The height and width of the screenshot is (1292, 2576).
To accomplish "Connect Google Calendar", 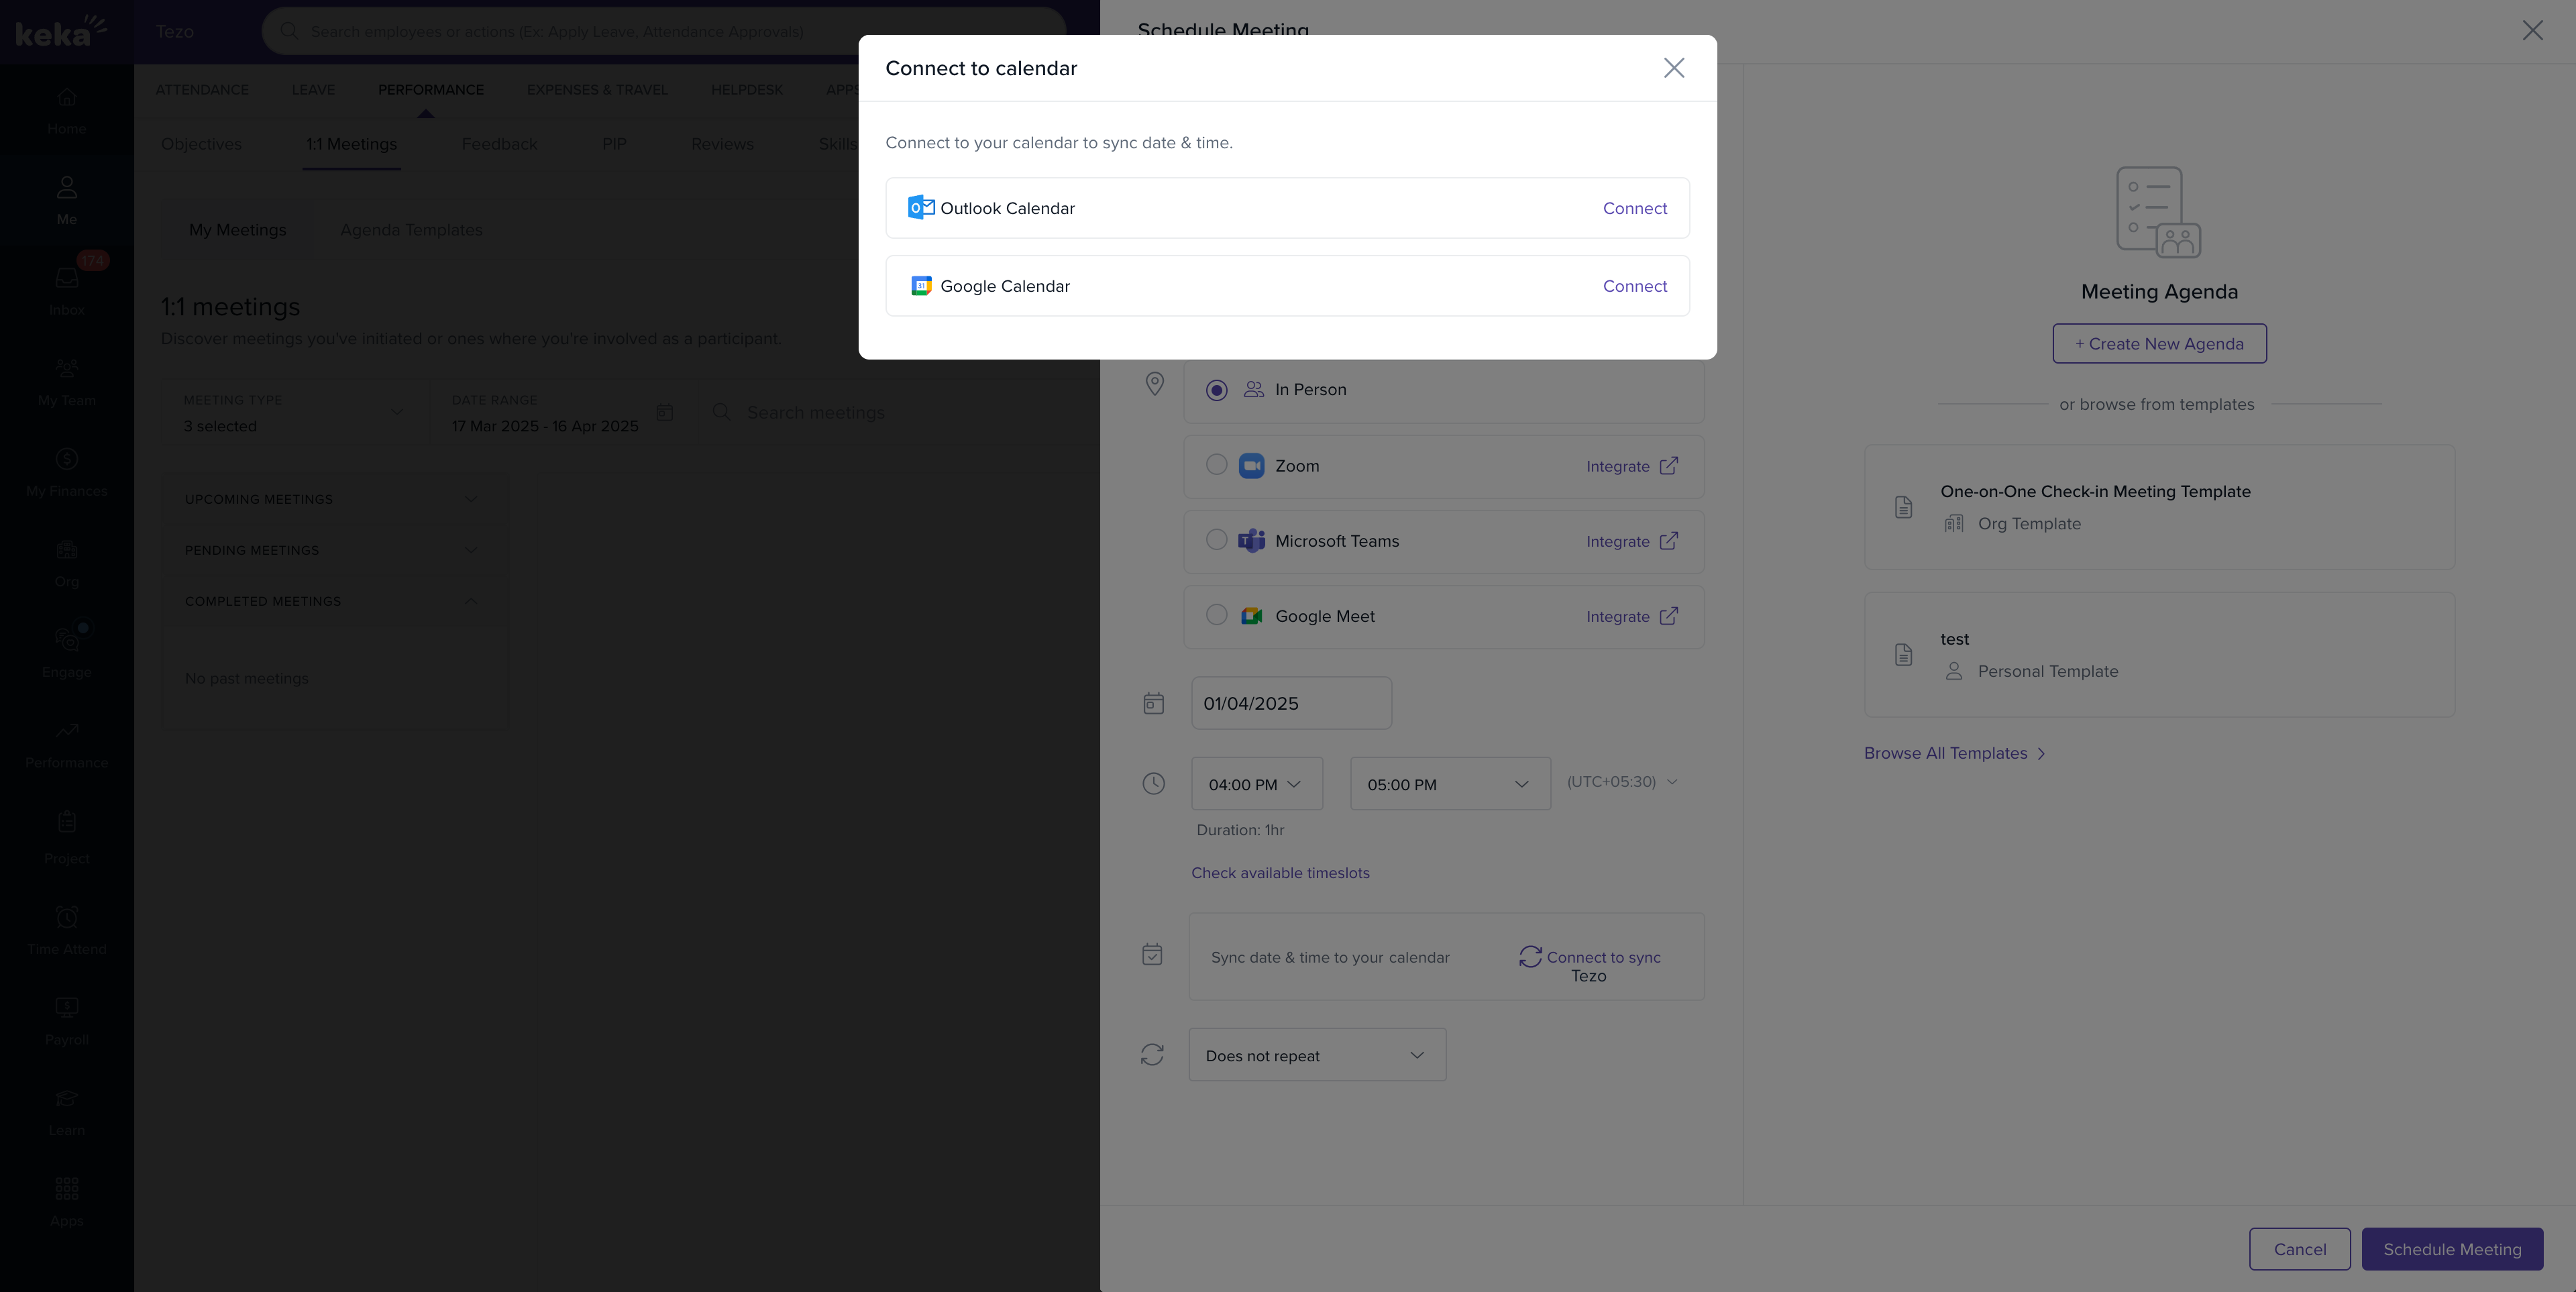I will click(x=1634, y=286).
